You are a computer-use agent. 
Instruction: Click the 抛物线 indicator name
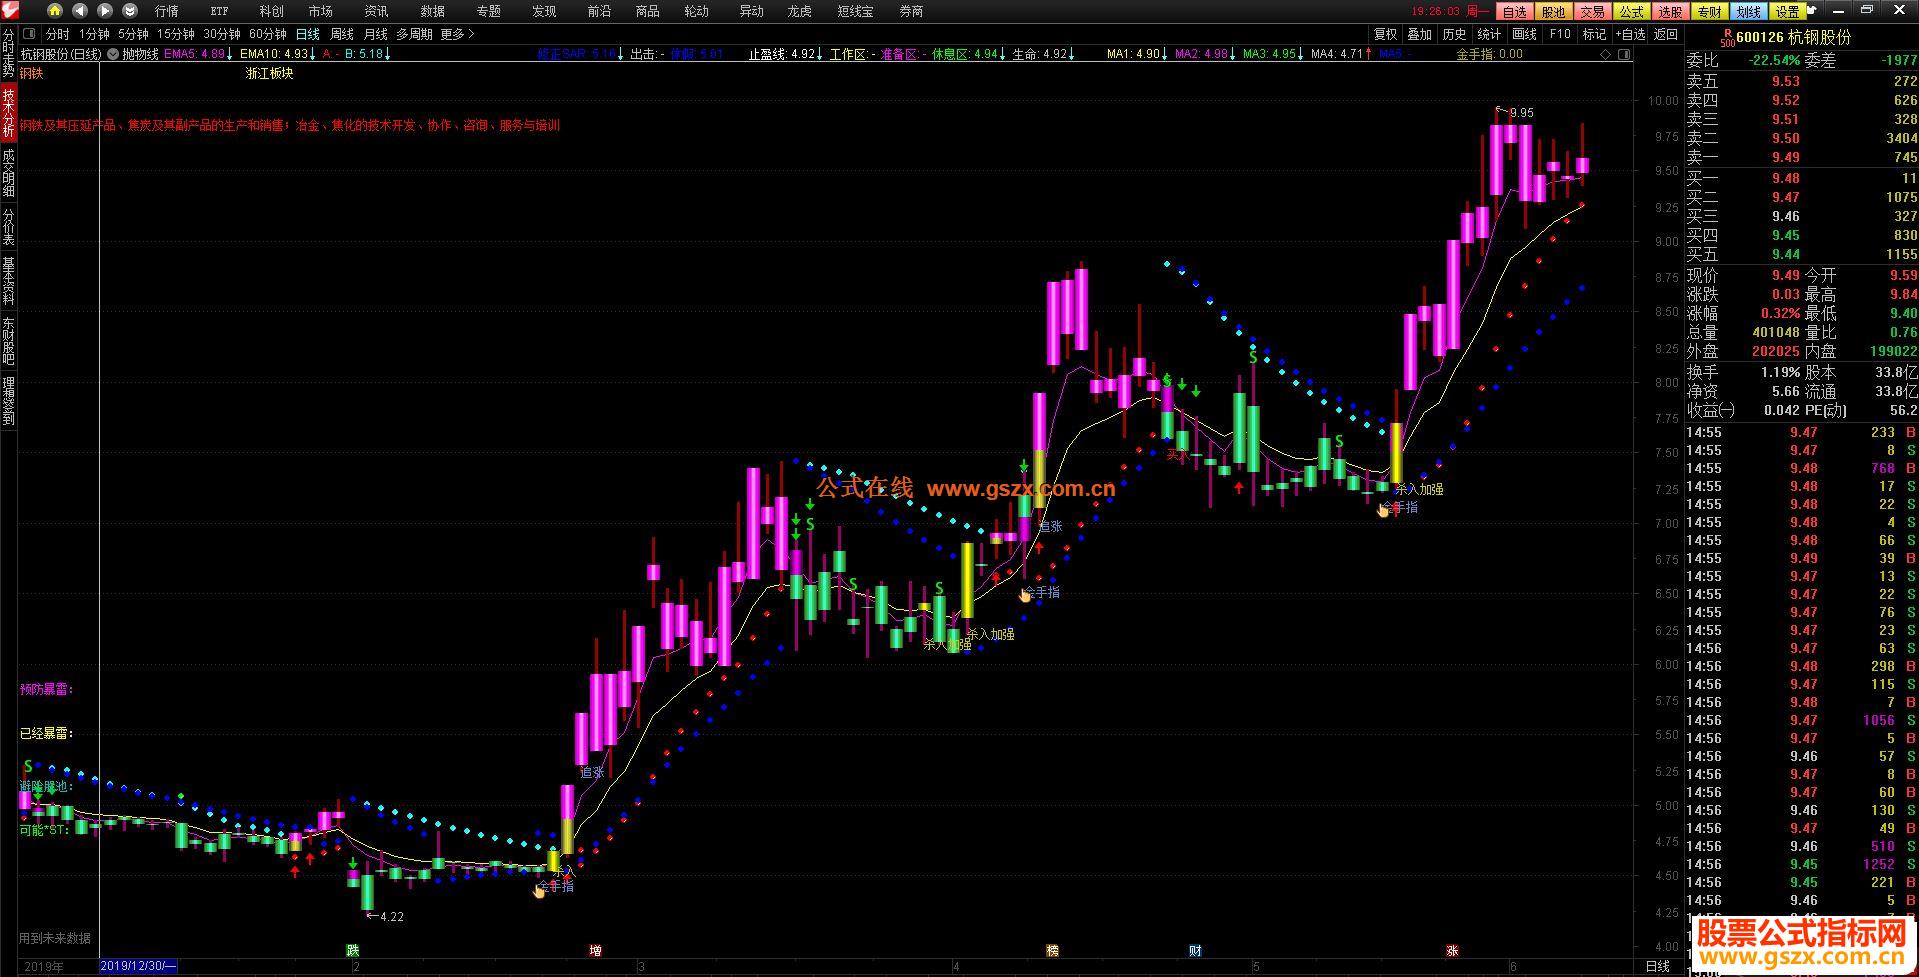coord(141,54)
